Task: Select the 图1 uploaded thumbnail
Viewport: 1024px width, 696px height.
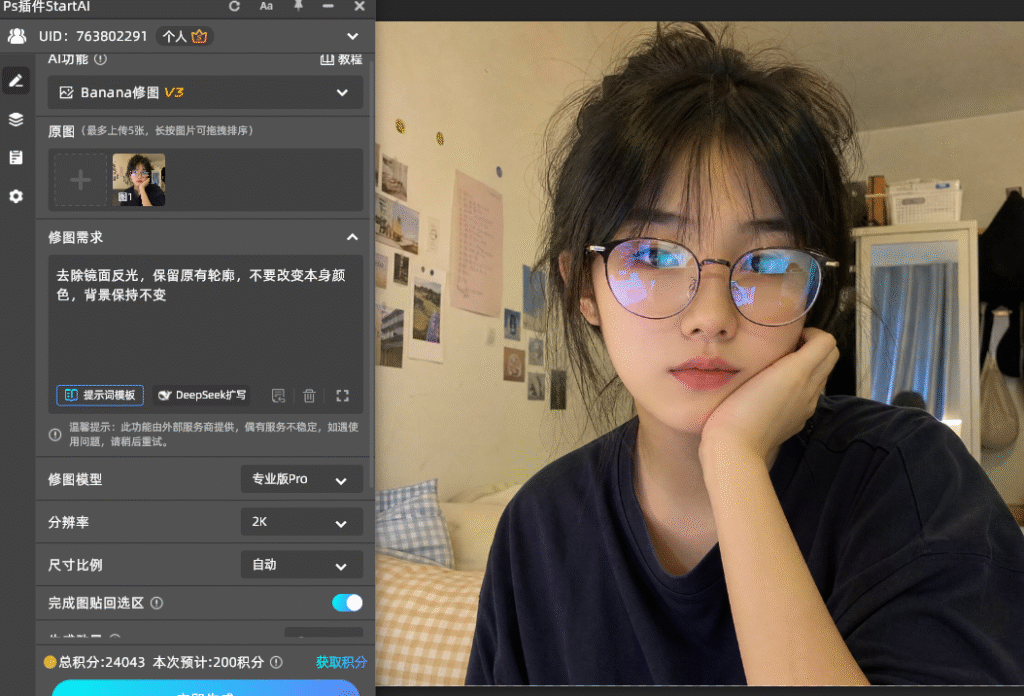Action: 138,180
